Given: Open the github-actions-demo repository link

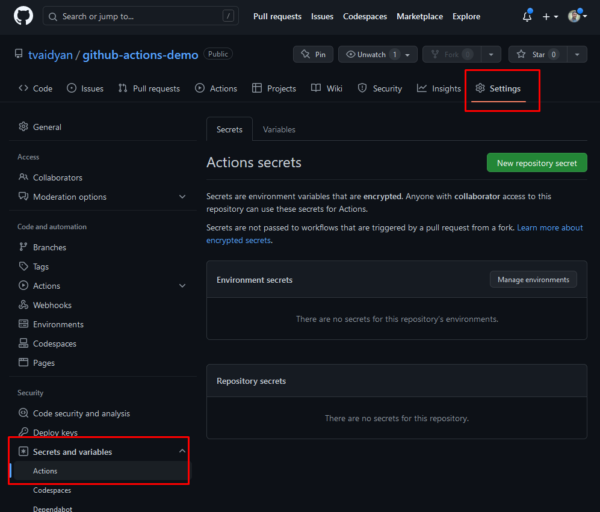Looking at the screenshot, I should tap(140, 55).
